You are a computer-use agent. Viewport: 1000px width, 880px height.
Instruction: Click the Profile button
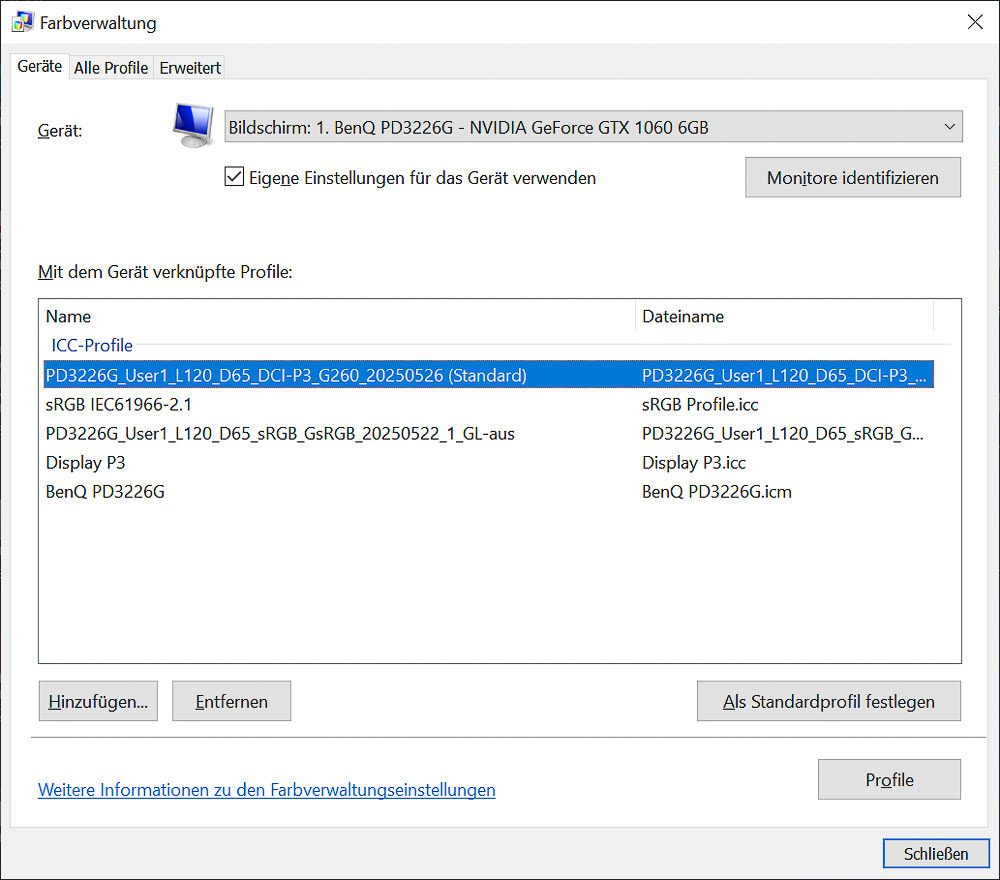889,779
